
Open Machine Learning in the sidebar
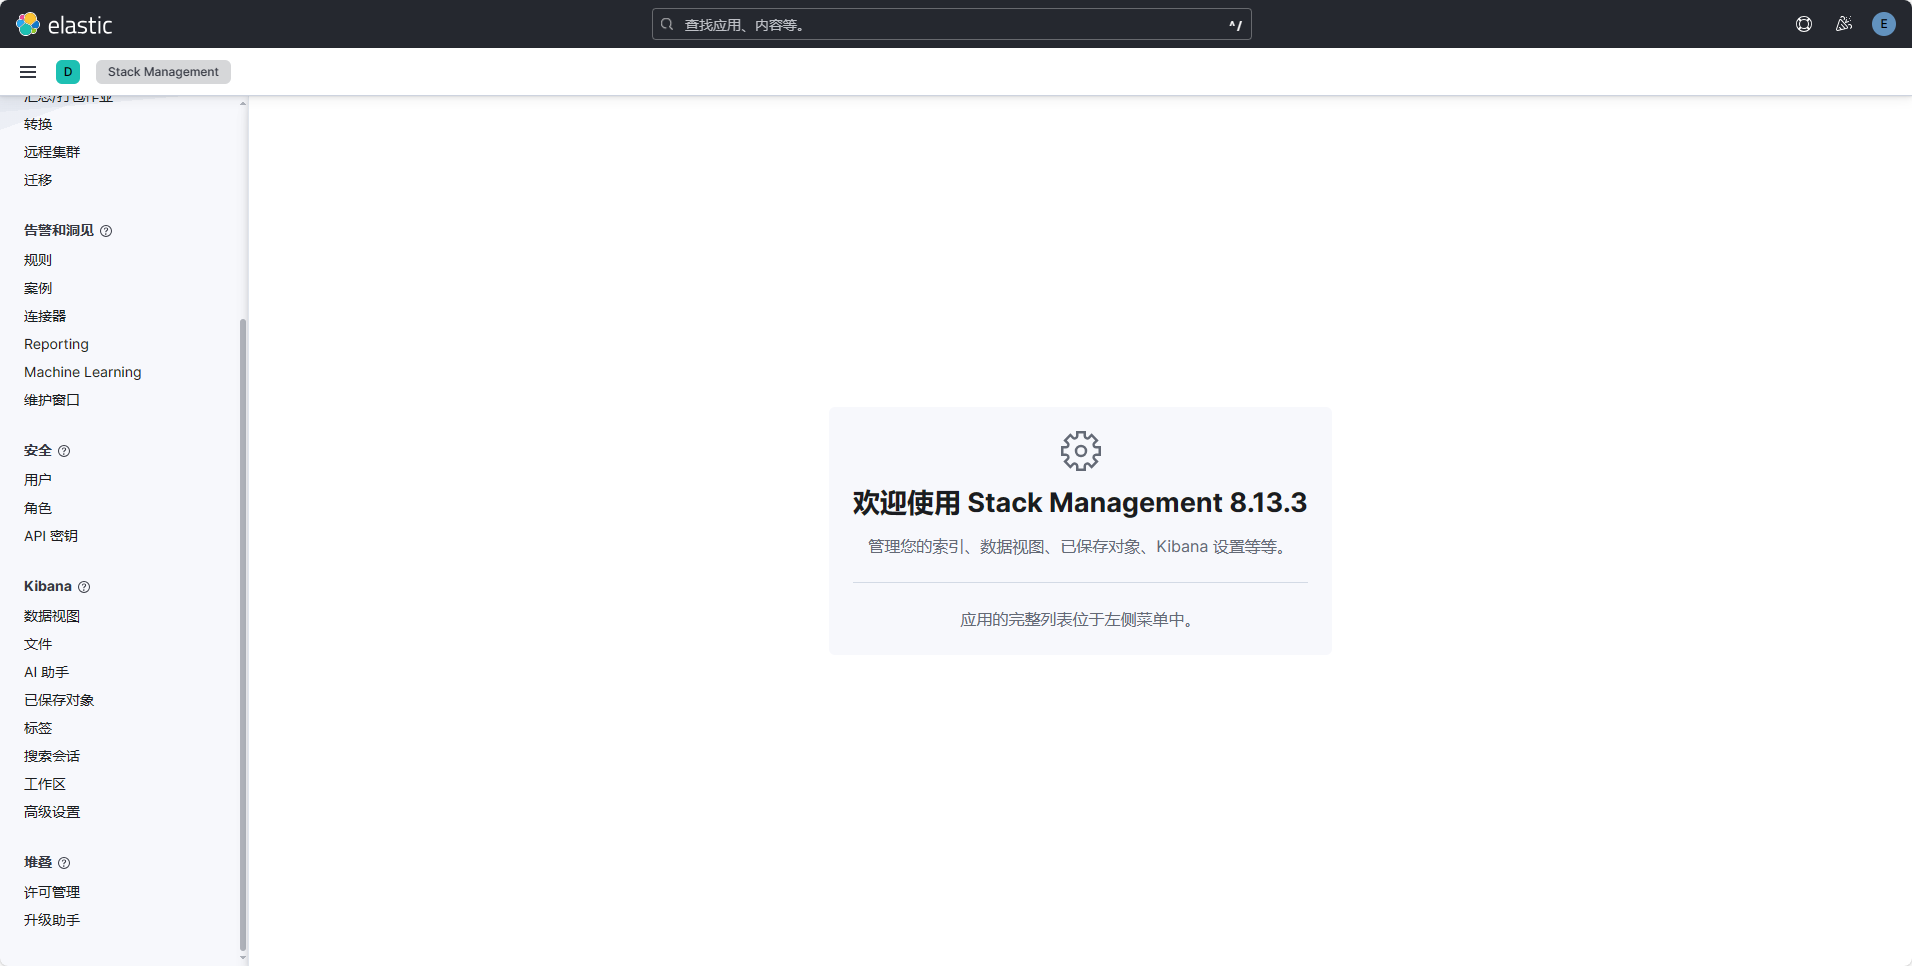point(82,372)
